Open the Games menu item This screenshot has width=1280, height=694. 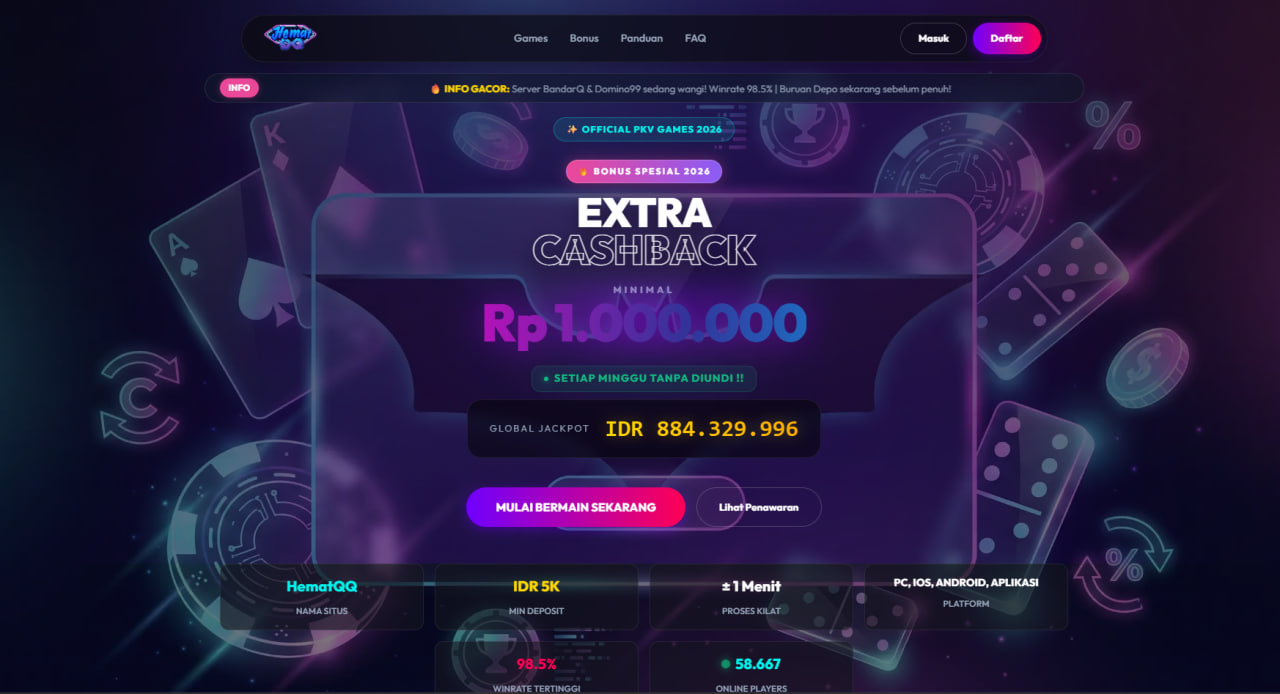[x=531, y=38]
